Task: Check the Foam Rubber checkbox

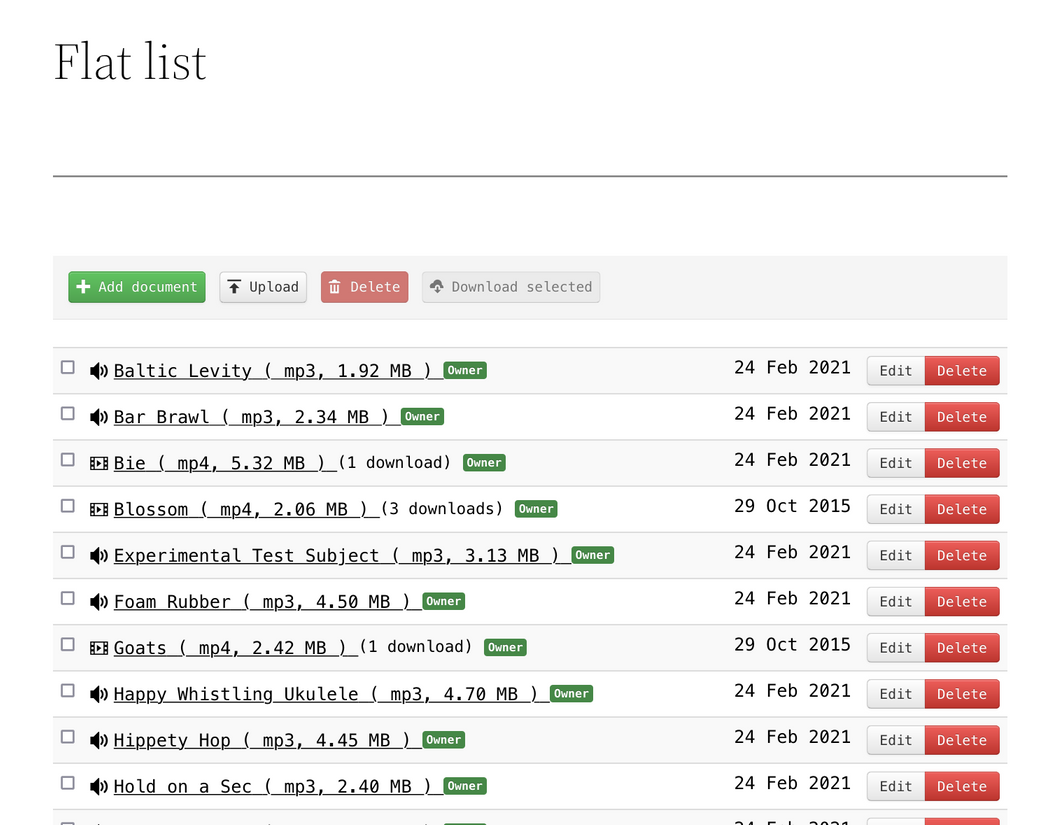Action: pyautogui.click(x=68, y=598)
